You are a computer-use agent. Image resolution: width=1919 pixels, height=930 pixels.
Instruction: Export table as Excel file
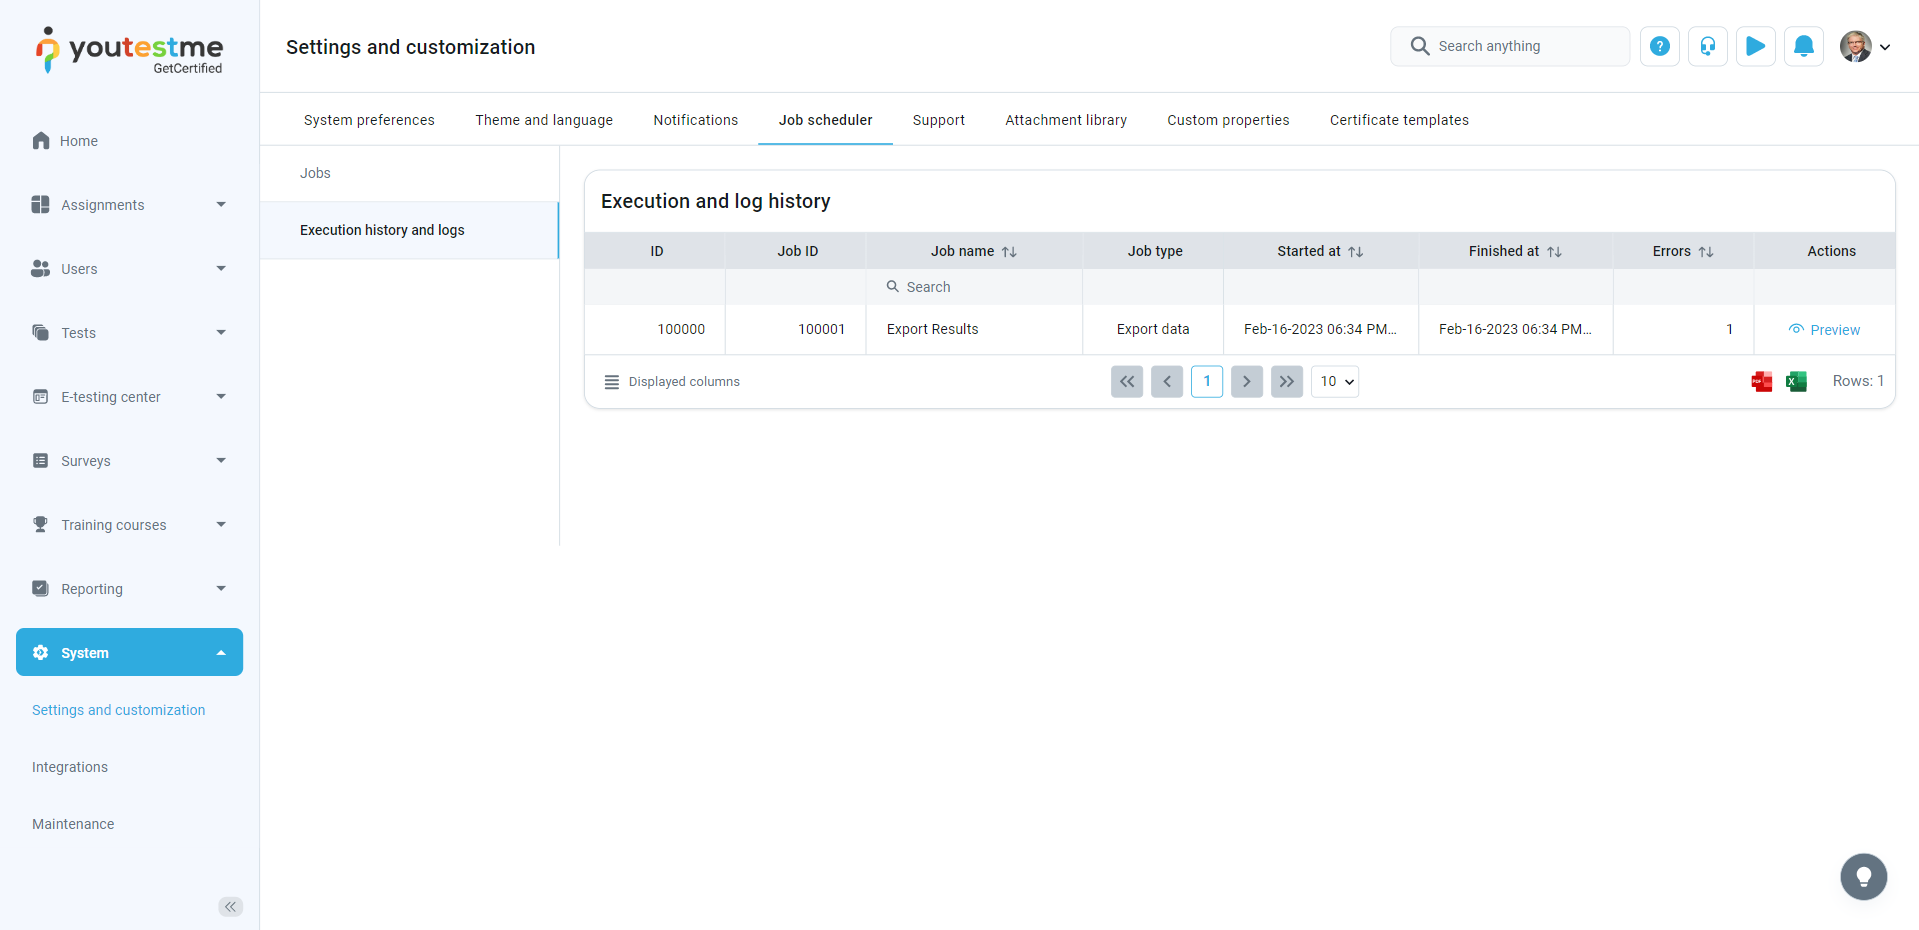point(1796,381)
